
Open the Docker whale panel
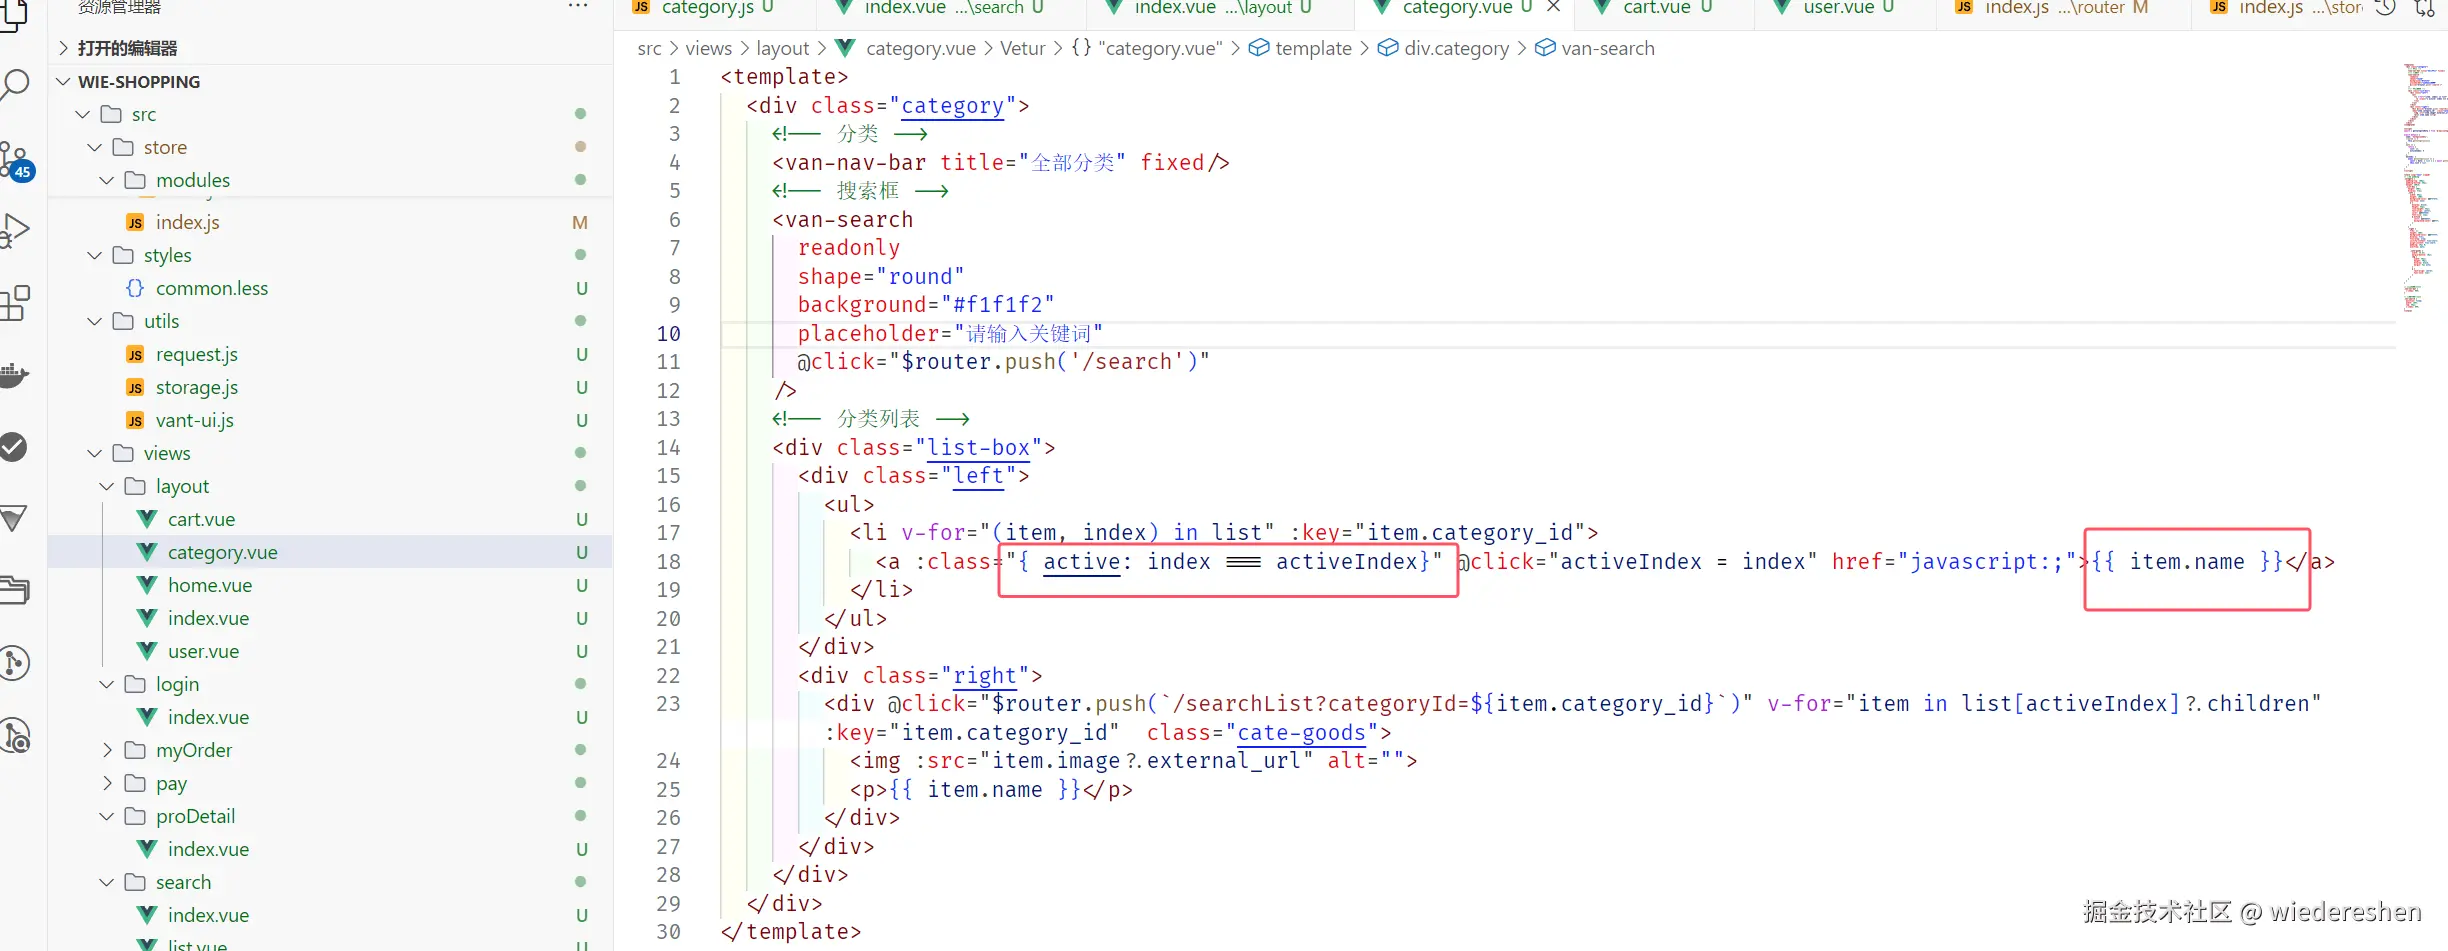click(x=14, y=375)
